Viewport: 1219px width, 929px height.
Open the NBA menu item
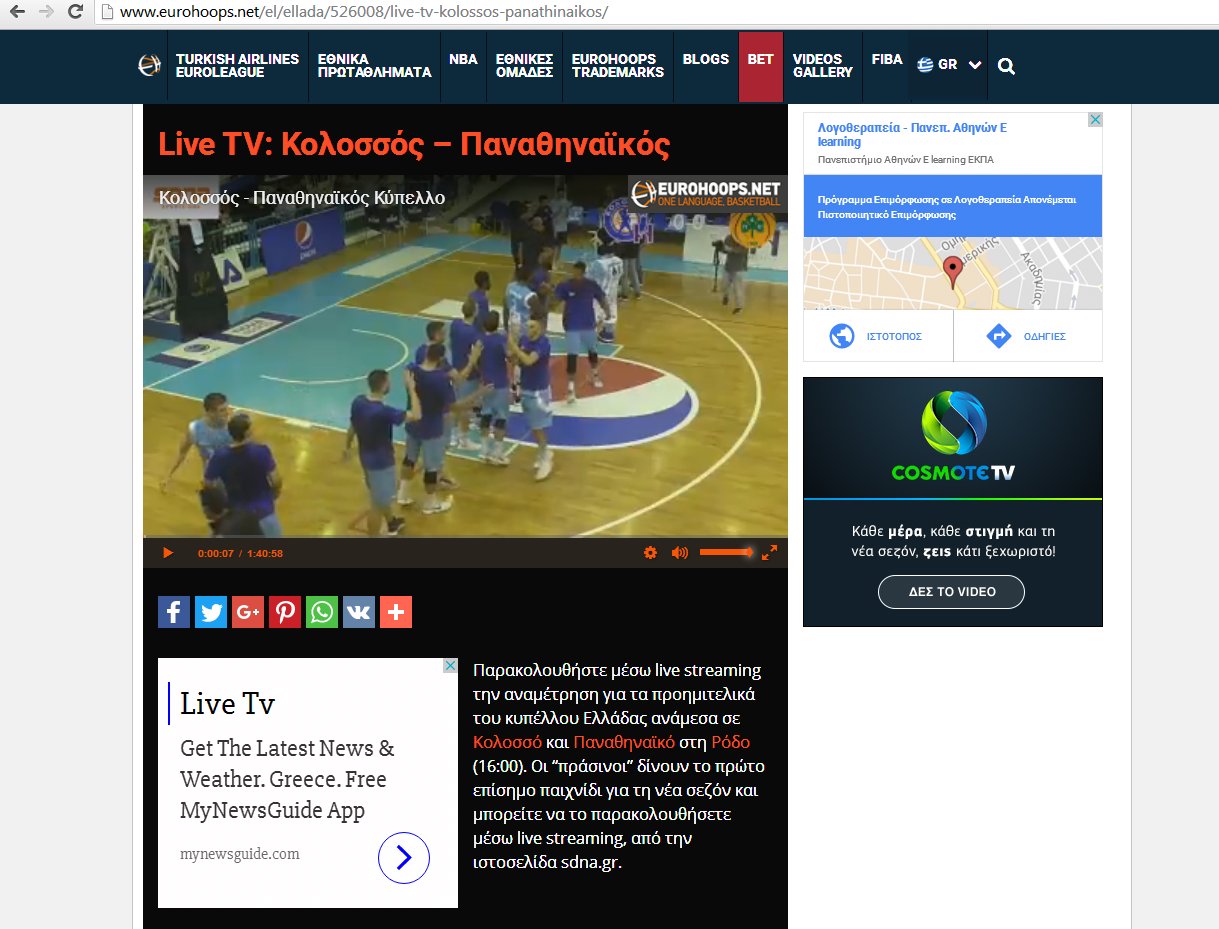pyautogui.click(x=463, y=60)
